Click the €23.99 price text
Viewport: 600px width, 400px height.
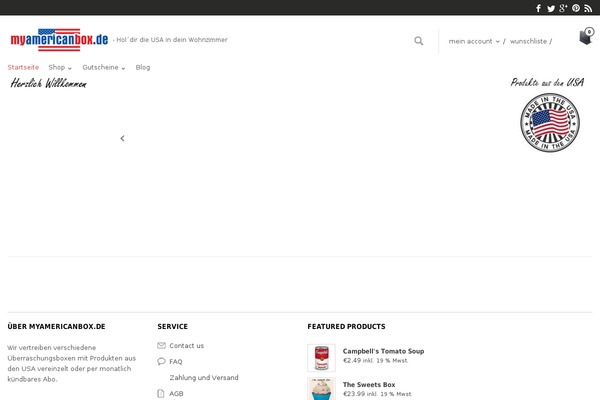[354, 394]
